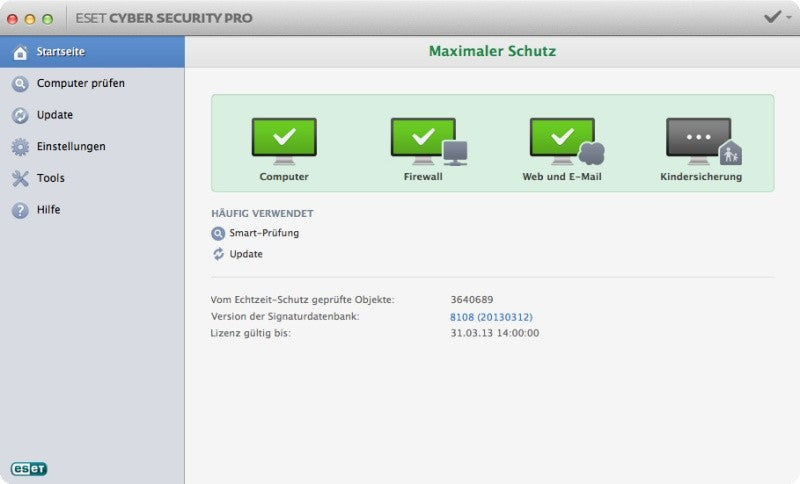Click the HÄUFIG VERWENDET heading
The image size is (800, 484).
pos(262,213)
